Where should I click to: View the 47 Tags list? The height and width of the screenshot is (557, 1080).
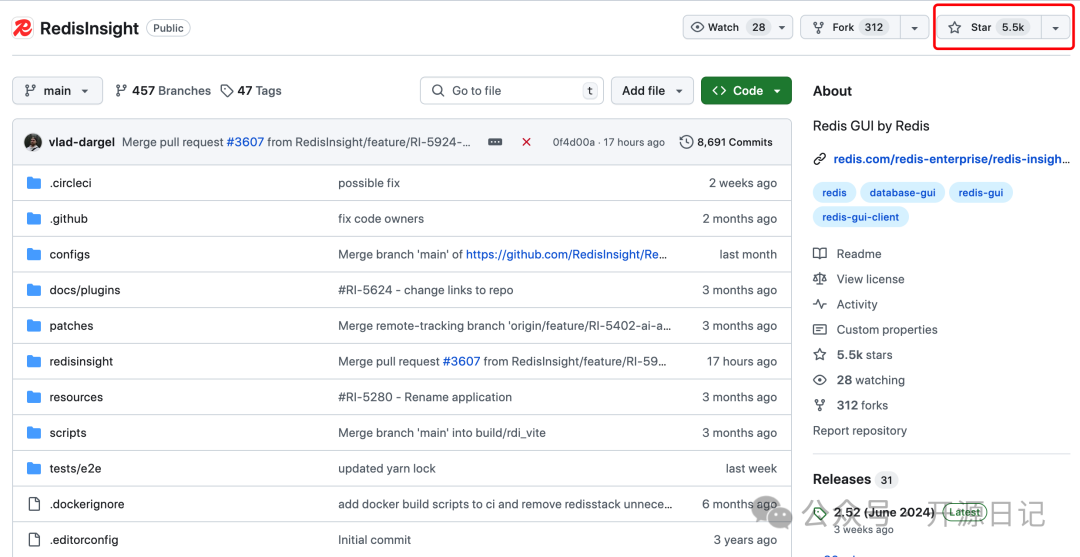click(251, 90)
